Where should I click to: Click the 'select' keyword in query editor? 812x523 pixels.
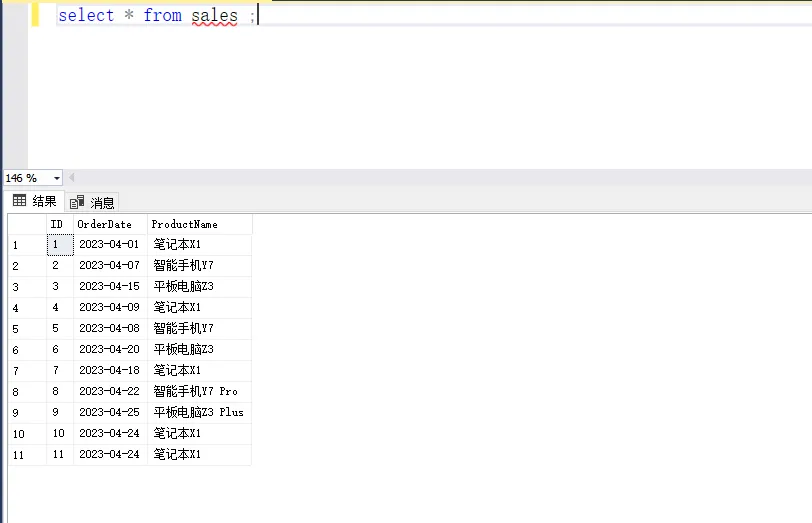(86, 15)
